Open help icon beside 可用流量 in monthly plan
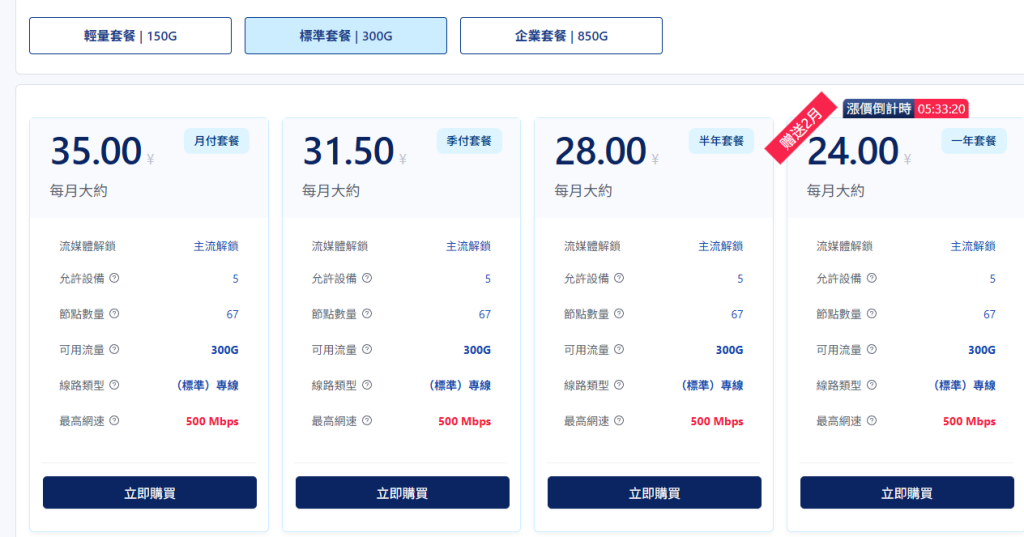 click(114, 350)
